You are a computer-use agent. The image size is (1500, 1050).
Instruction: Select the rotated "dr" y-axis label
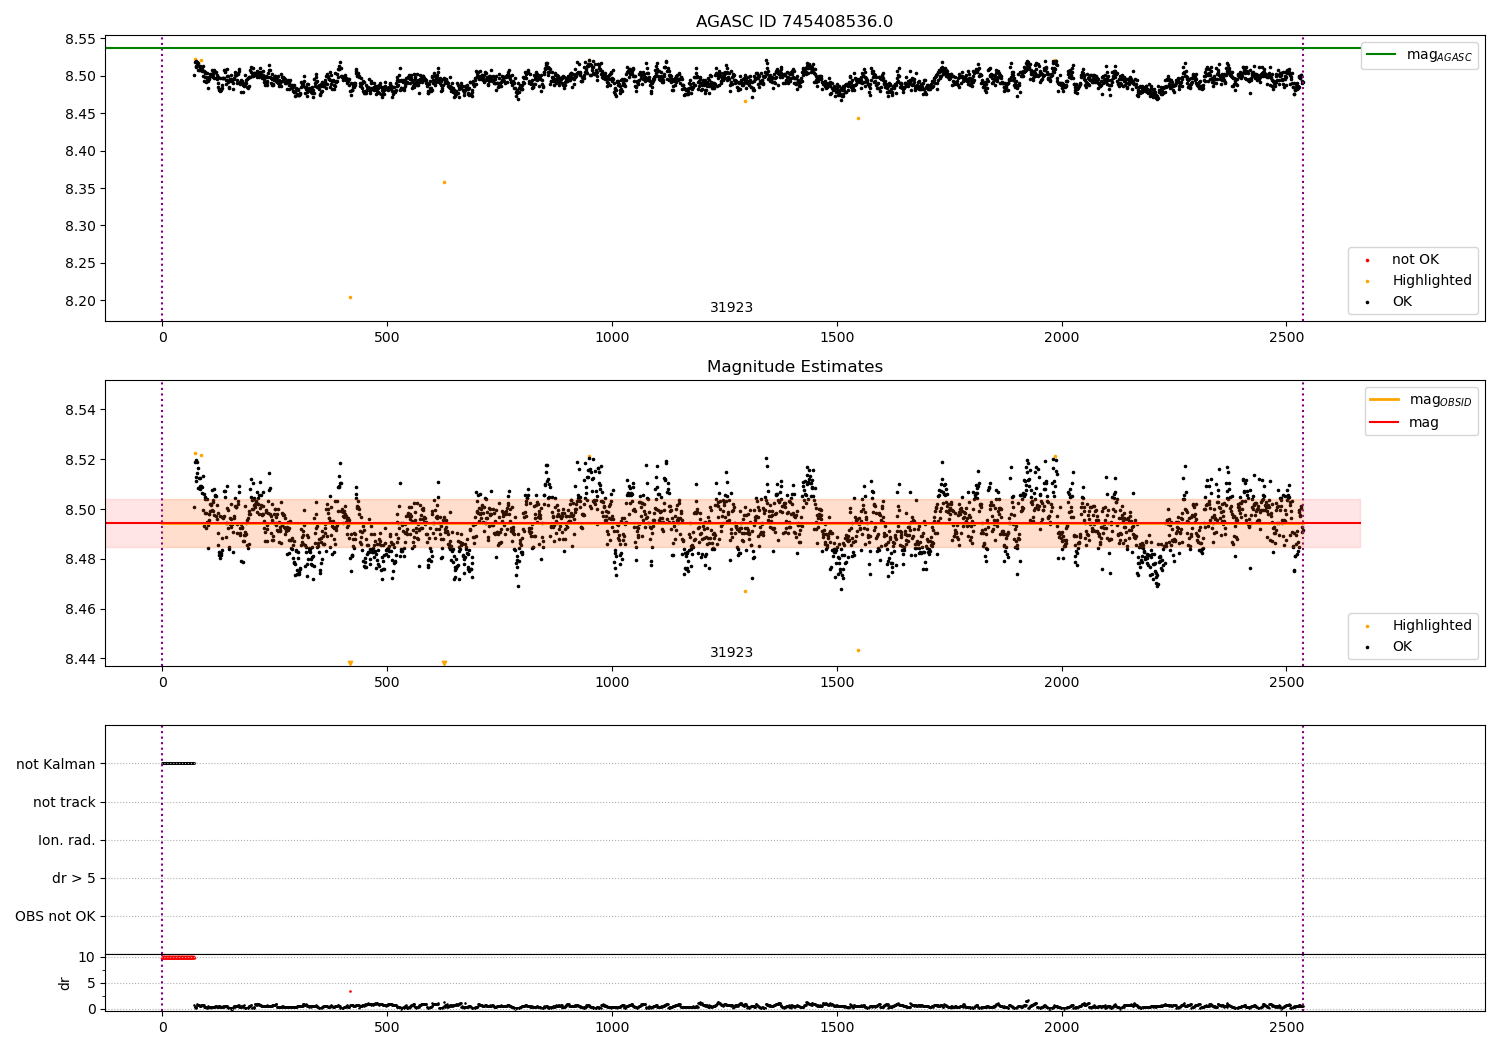click(65, 983)
